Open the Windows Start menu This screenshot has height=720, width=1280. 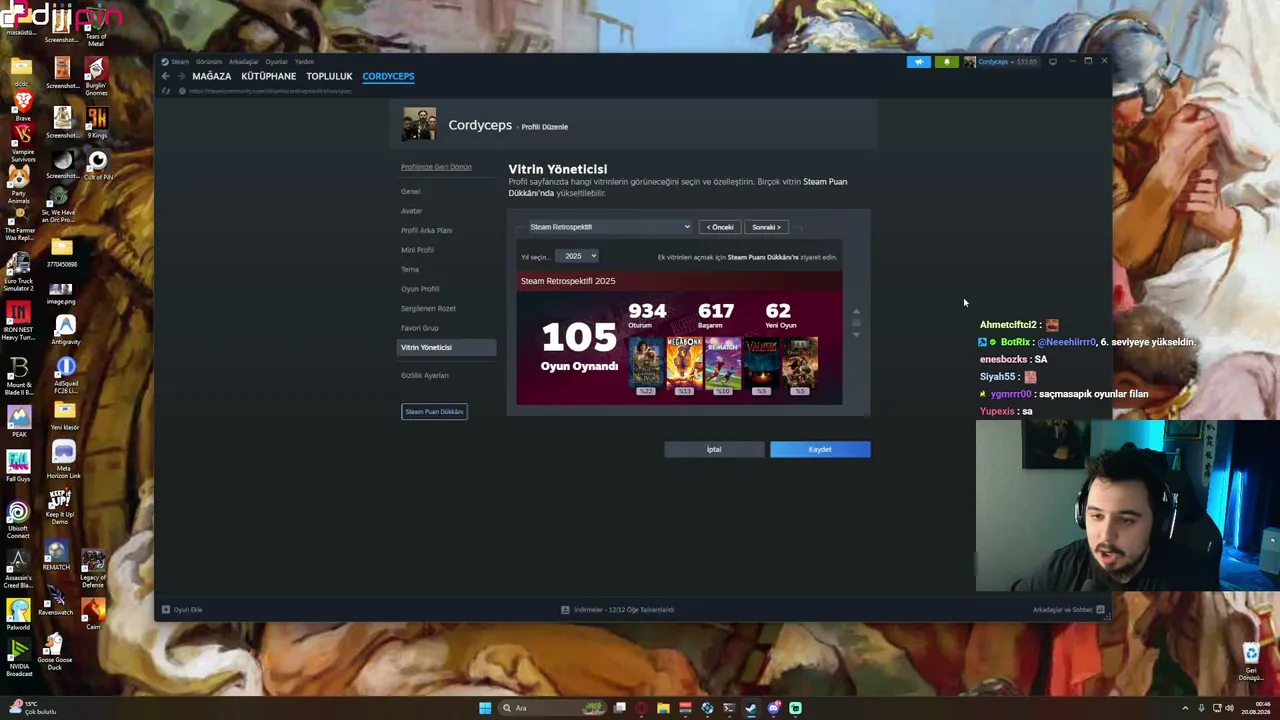point(485,708)
